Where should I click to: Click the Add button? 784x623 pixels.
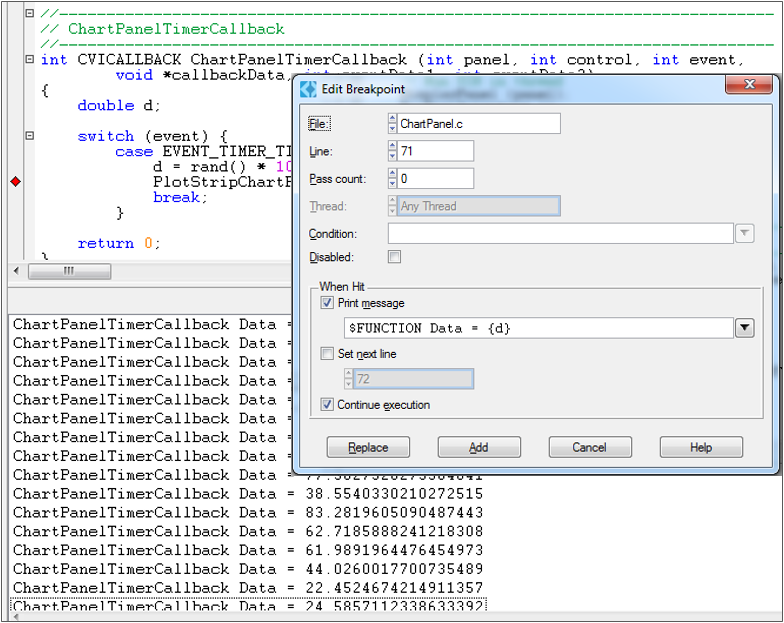pos(479,447)
